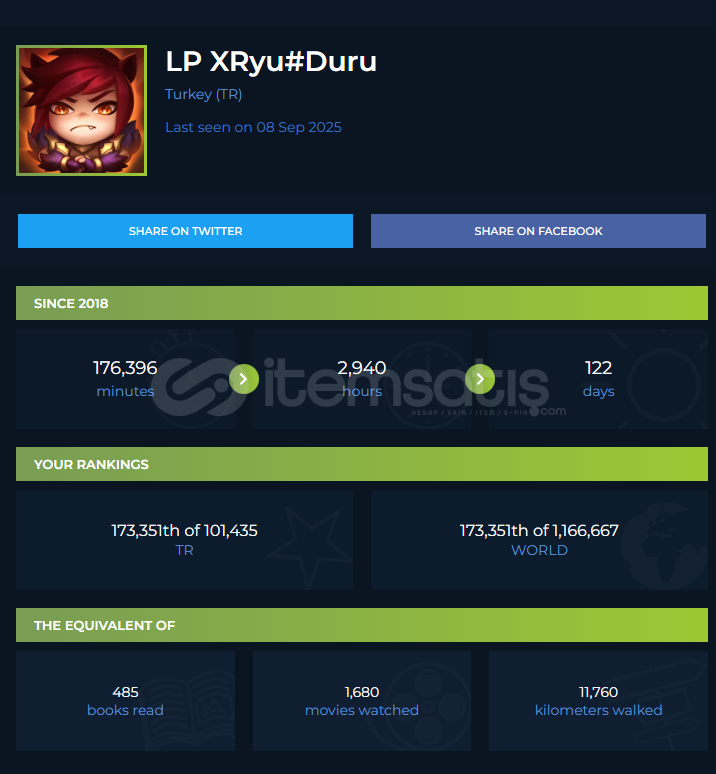Click the SINCE 2018 section header
The height and width of the screenshot is (774, 716).
pos(362,303)
